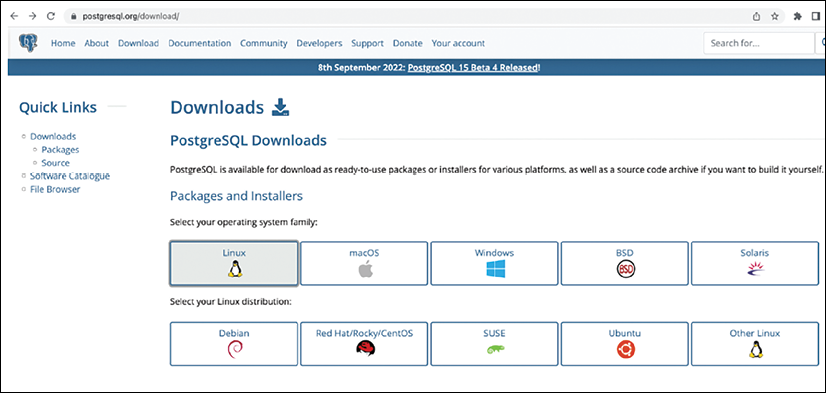Click the SUSE chameleon icon
The height and width of the screenshot is (393, 826).
[495, 349]
